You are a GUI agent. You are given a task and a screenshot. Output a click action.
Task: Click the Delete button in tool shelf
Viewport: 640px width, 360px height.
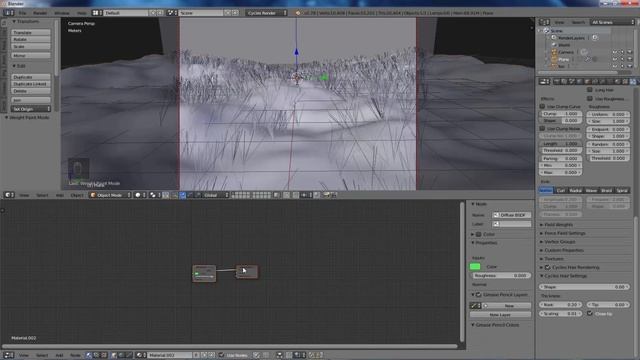(x=31, y=91)
